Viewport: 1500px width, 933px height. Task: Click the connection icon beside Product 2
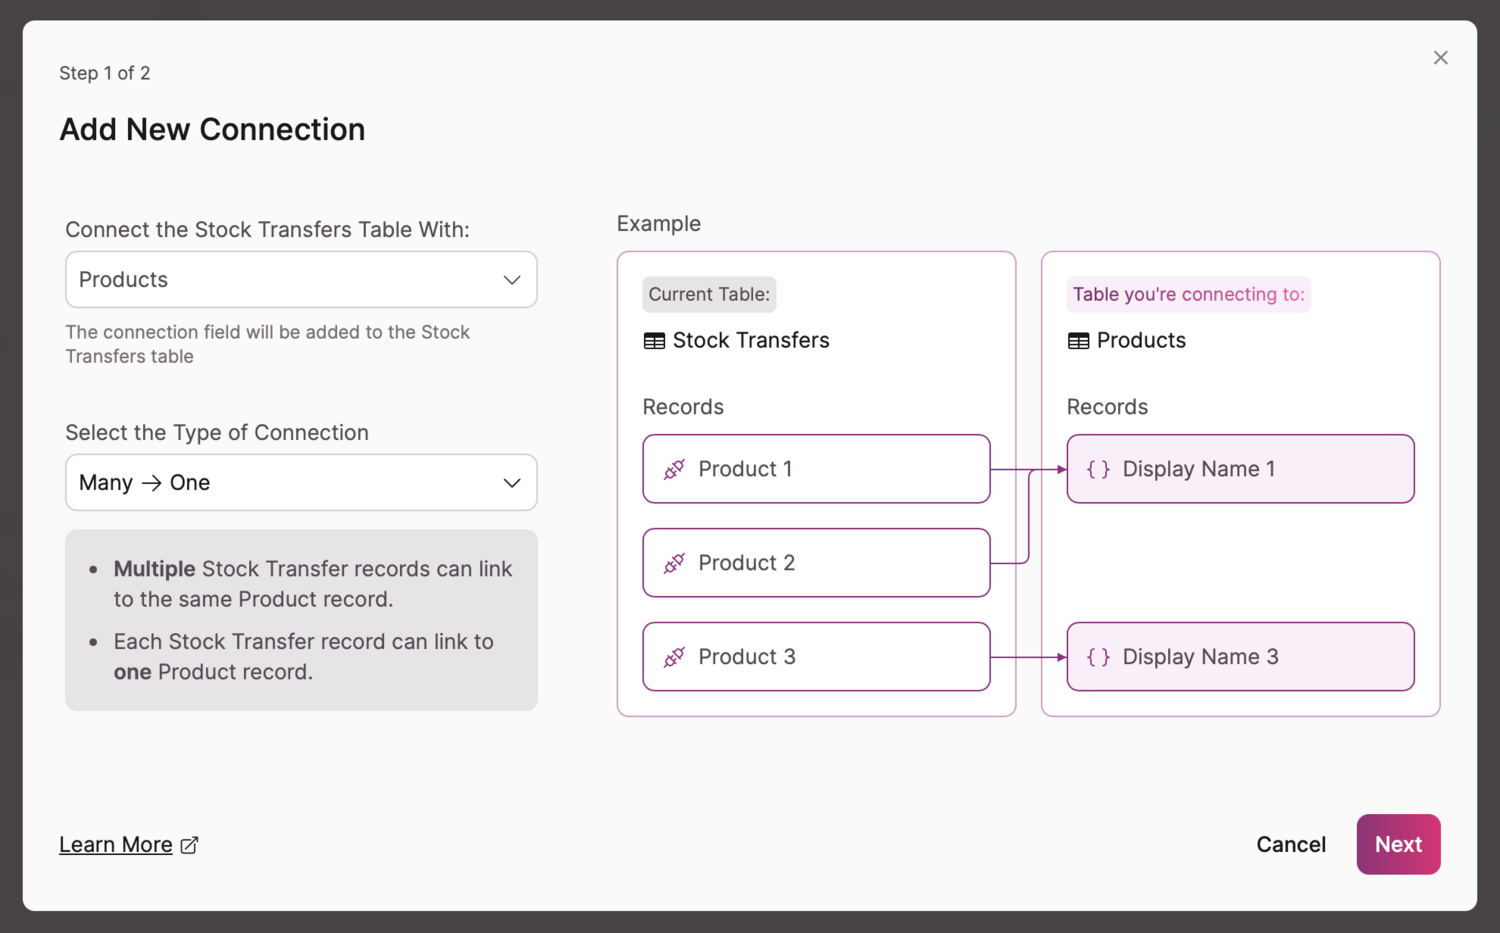pyautogui.click(x=674, y=563)
